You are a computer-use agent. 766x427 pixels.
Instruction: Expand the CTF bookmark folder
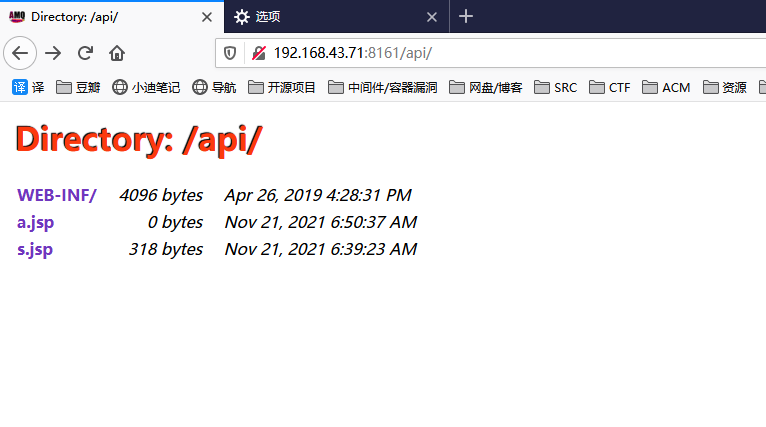click(610, 87)
